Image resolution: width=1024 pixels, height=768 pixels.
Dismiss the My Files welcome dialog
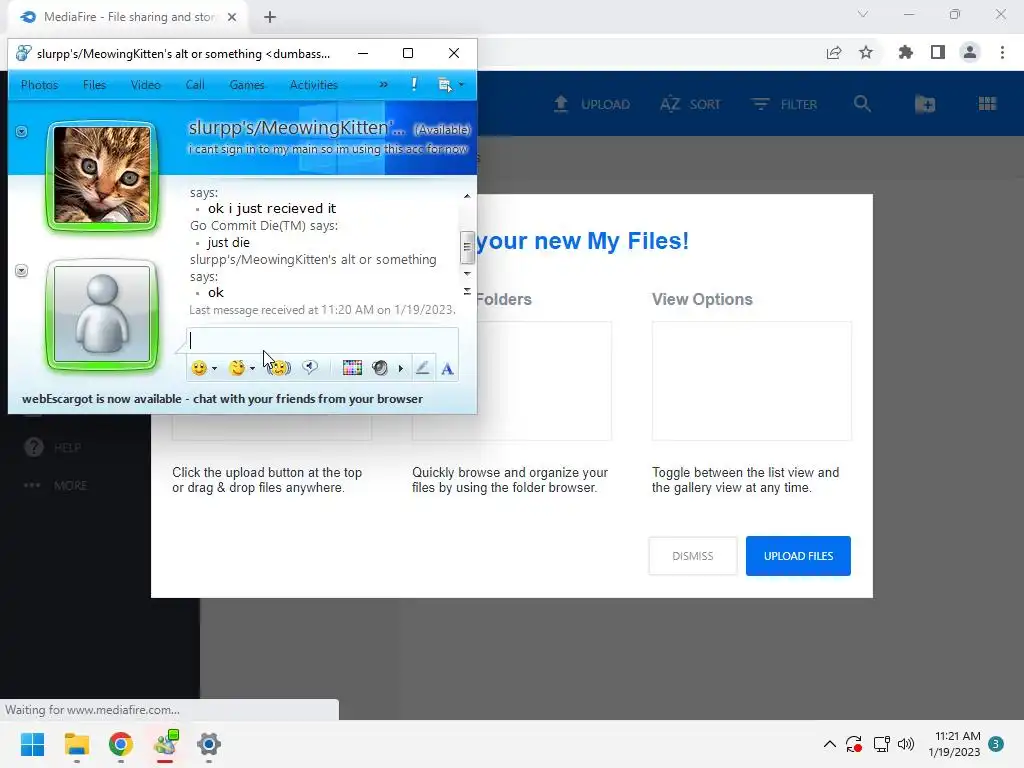[692, 556]
